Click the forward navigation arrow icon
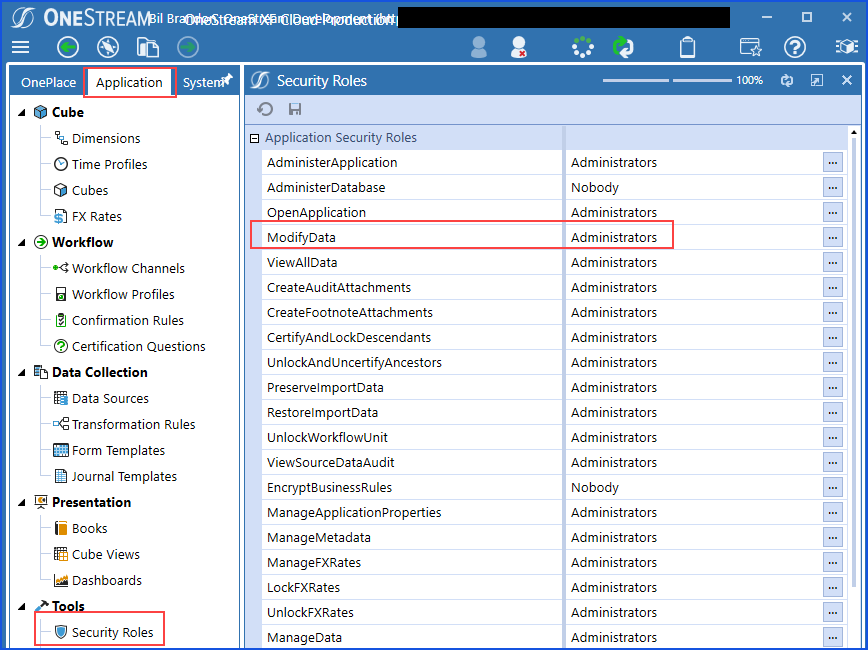The width and height of the screenshot is (868, 650). click(188, 47)
